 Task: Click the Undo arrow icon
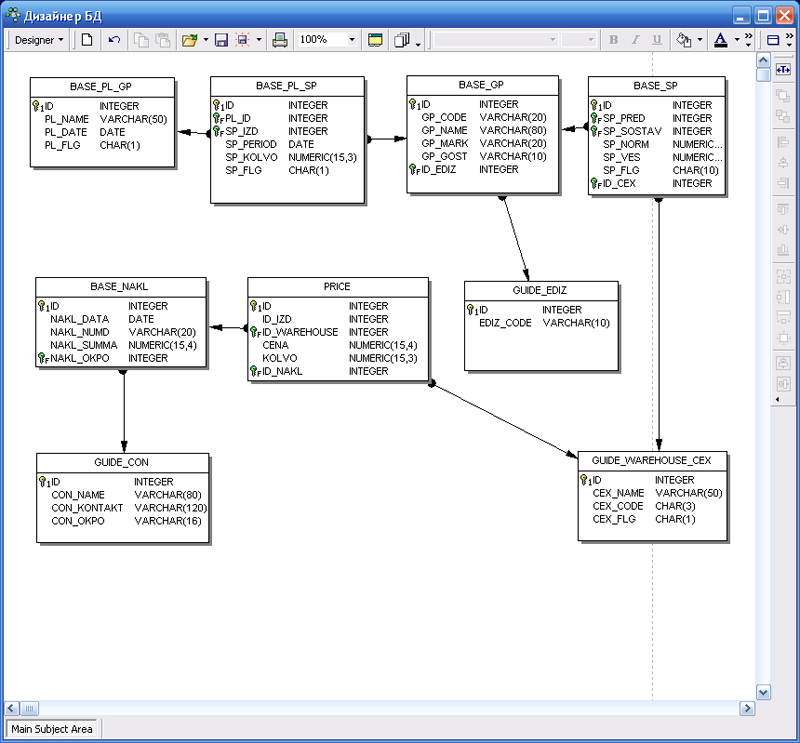(x=114, y=40)
